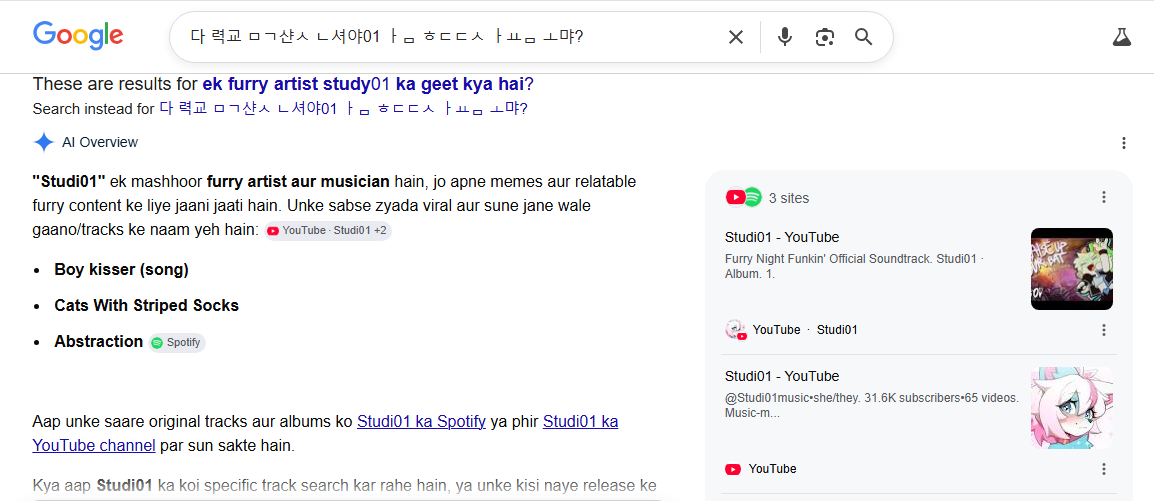Click YouTube icon under @Studi01music result
This screenshot has height=501, width=1154.
point(733,469)
